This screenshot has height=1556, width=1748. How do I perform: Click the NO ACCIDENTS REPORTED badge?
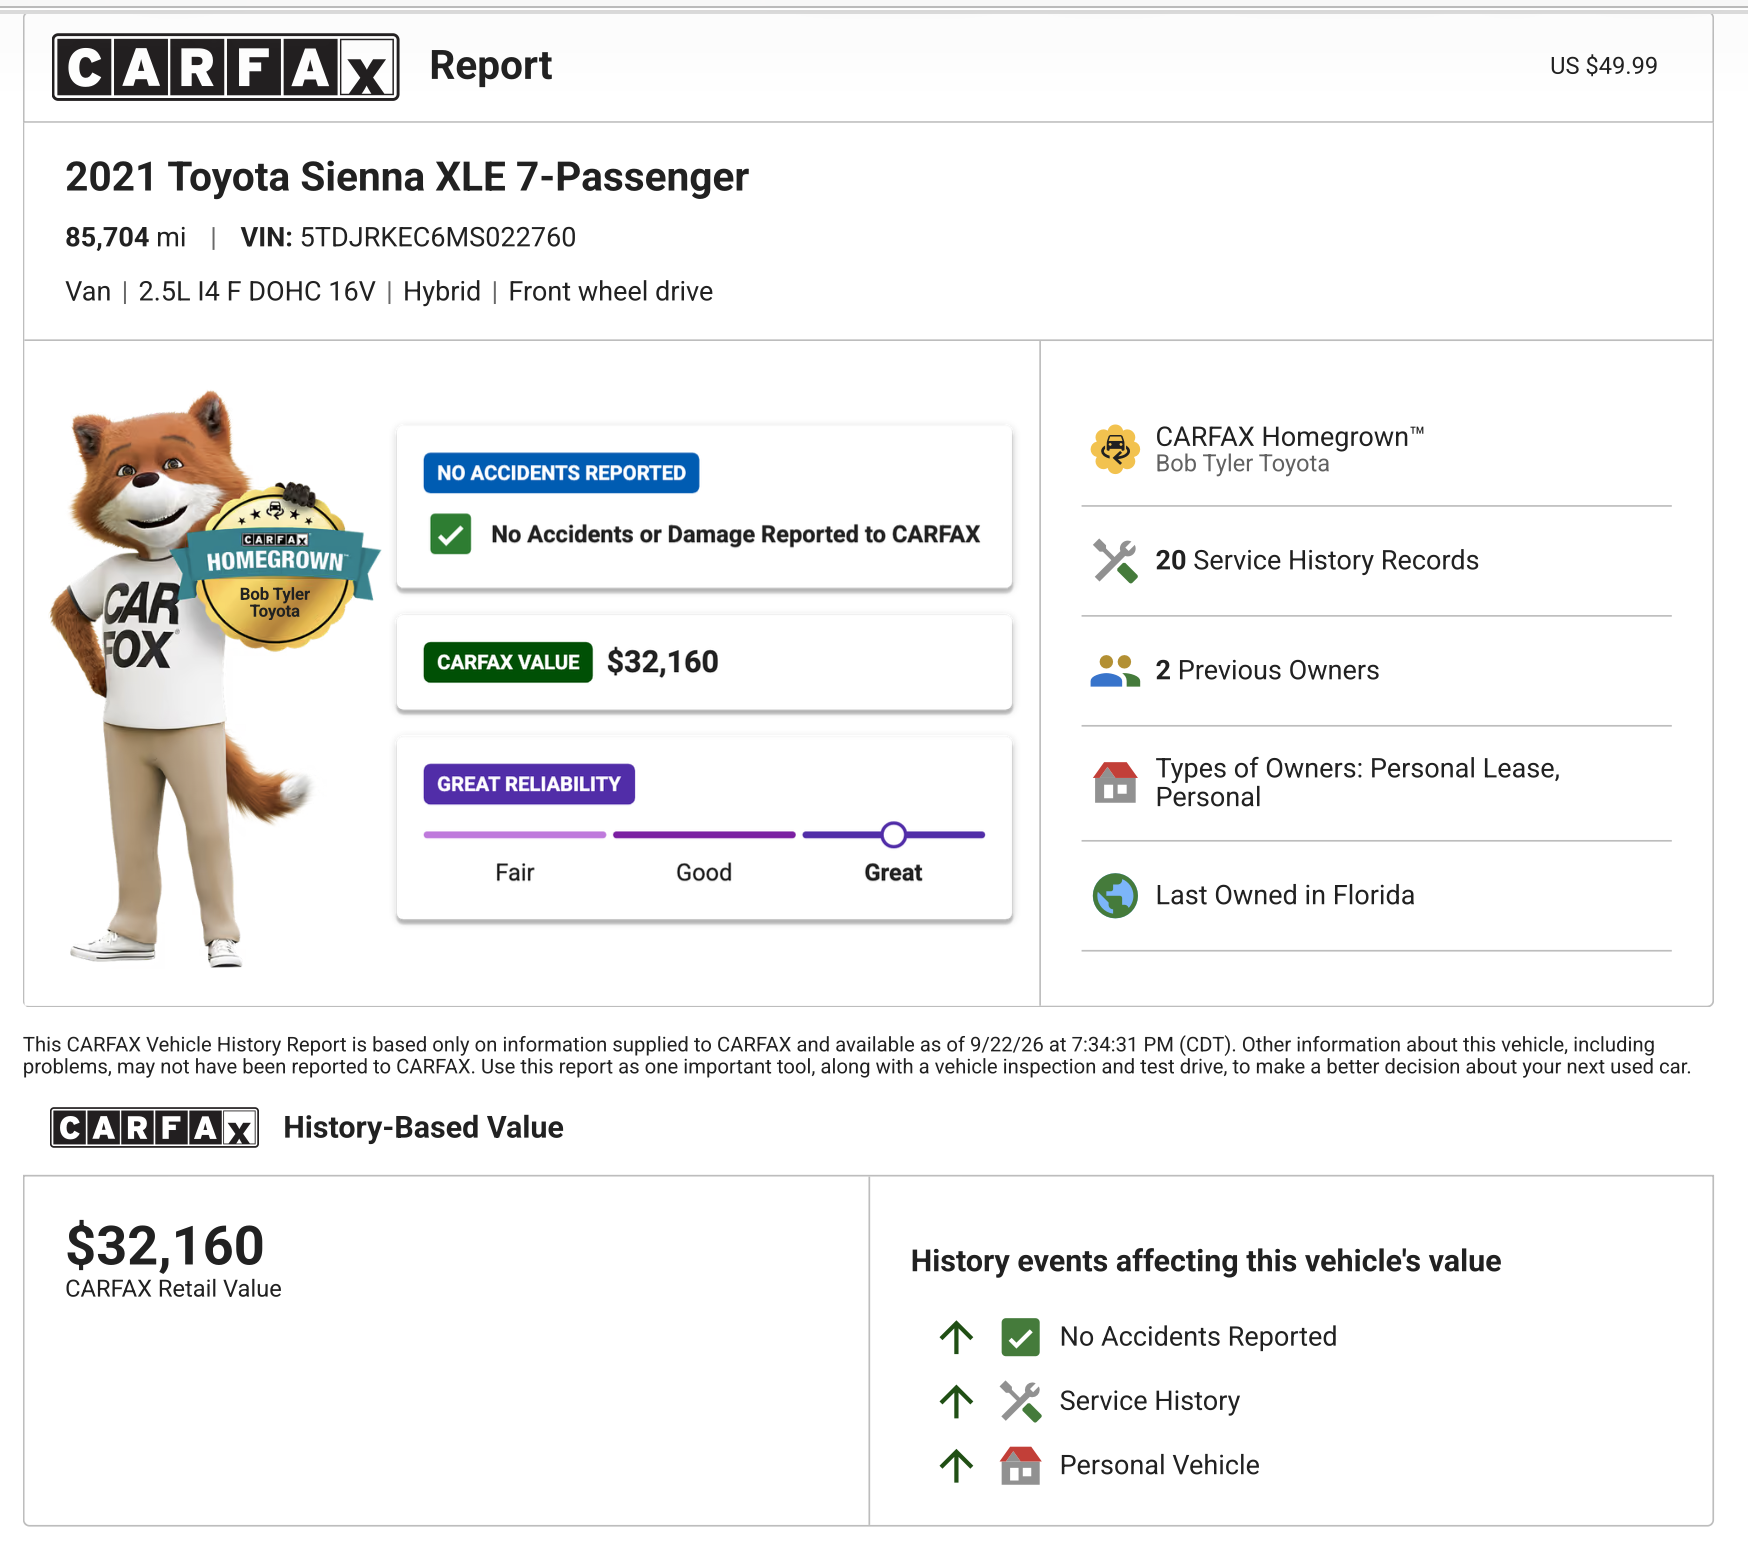561,473
